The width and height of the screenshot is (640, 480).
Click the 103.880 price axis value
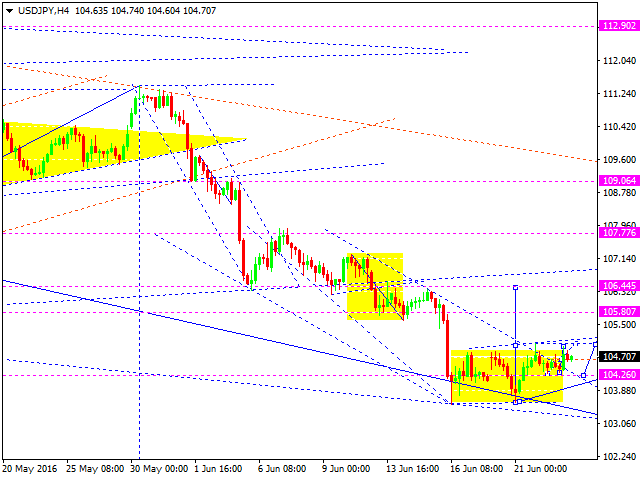point(619,391)
